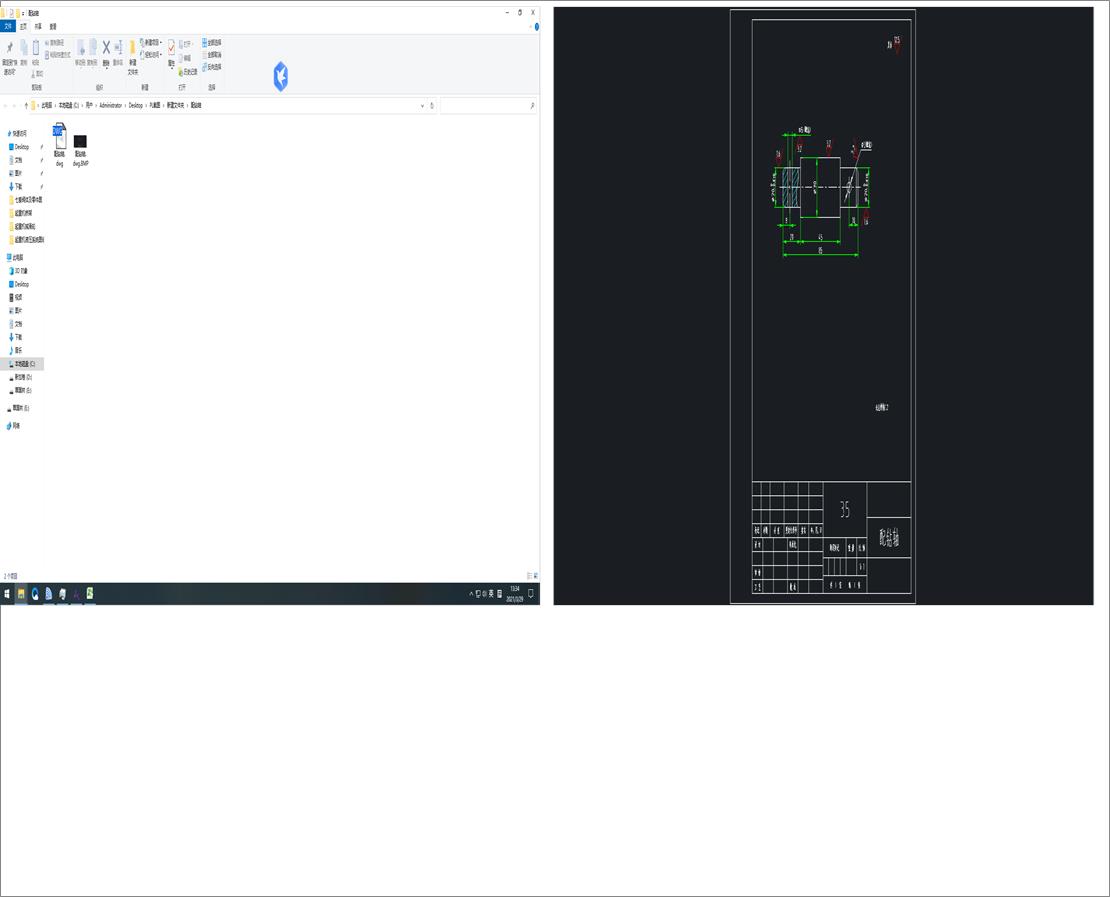The width and height of the screenshot is (1110, 897).
Task: Click the Copy to ribbon icon
Action: point(92,48)
